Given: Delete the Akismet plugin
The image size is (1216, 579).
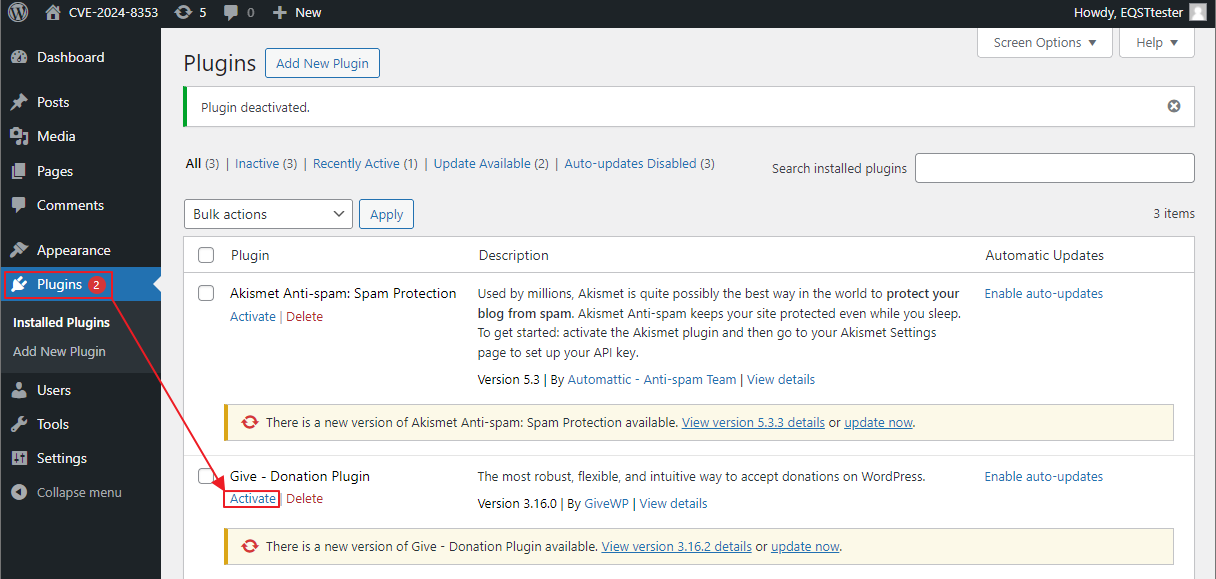Looking at the screenshot, I should (305, 316).
